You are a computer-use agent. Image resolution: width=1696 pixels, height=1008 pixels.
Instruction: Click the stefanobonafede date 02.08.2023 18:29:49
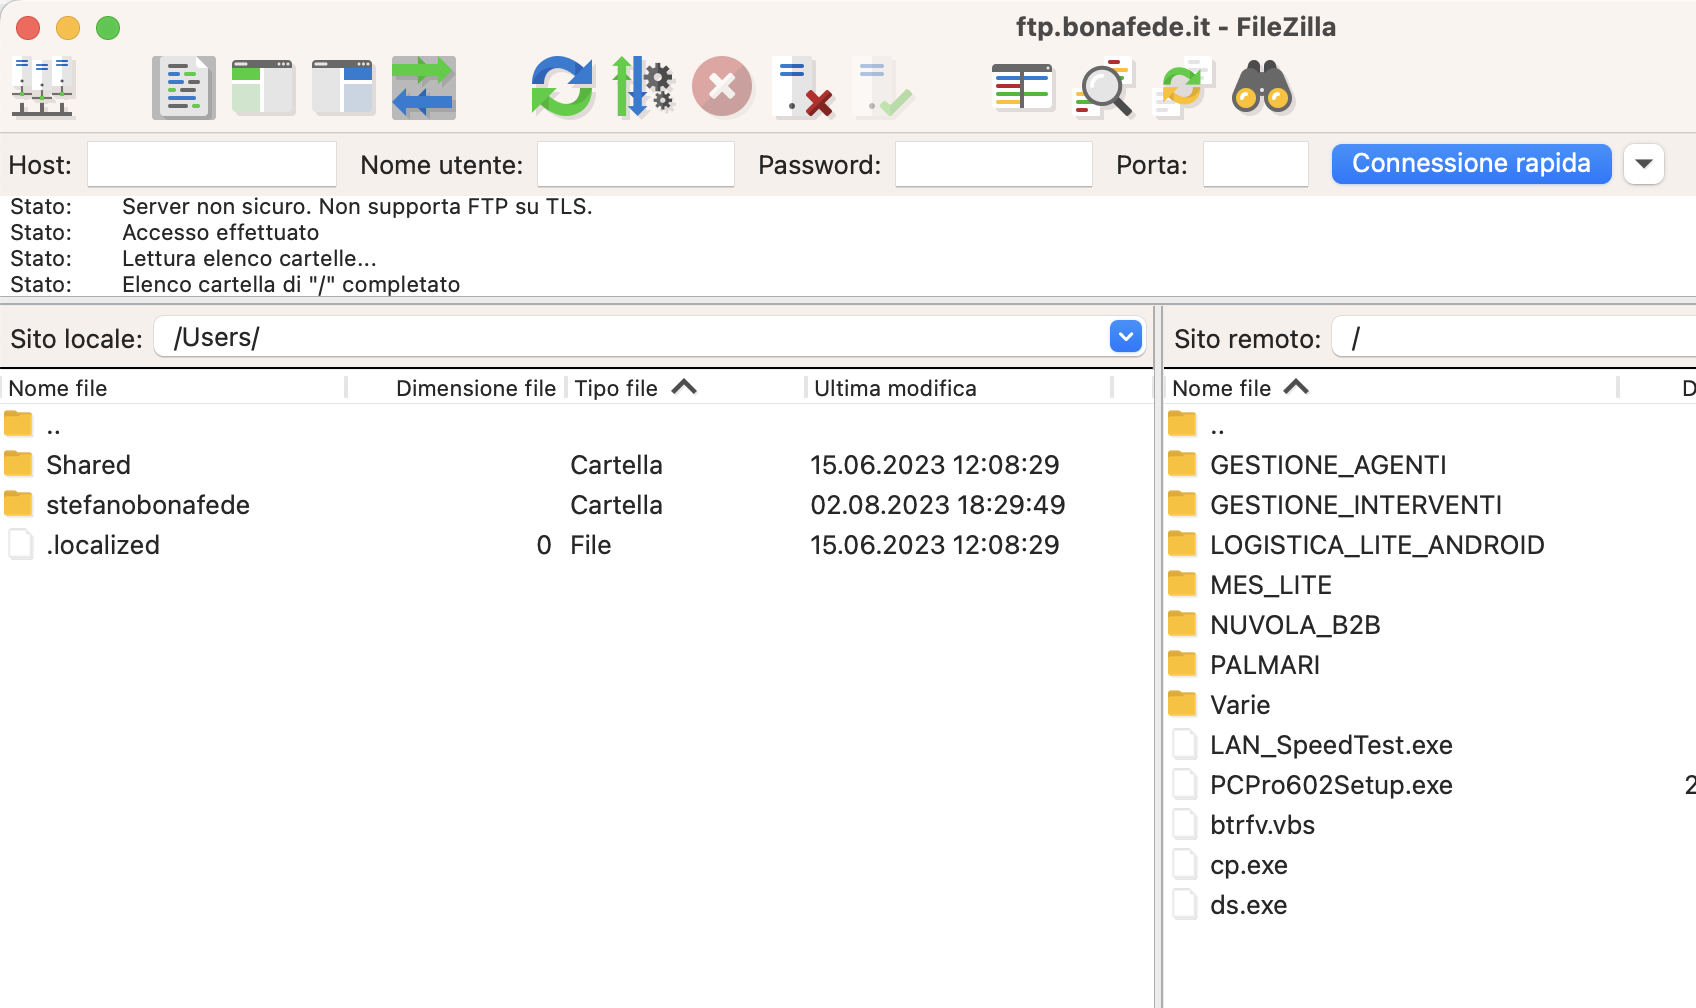(937, 505)
